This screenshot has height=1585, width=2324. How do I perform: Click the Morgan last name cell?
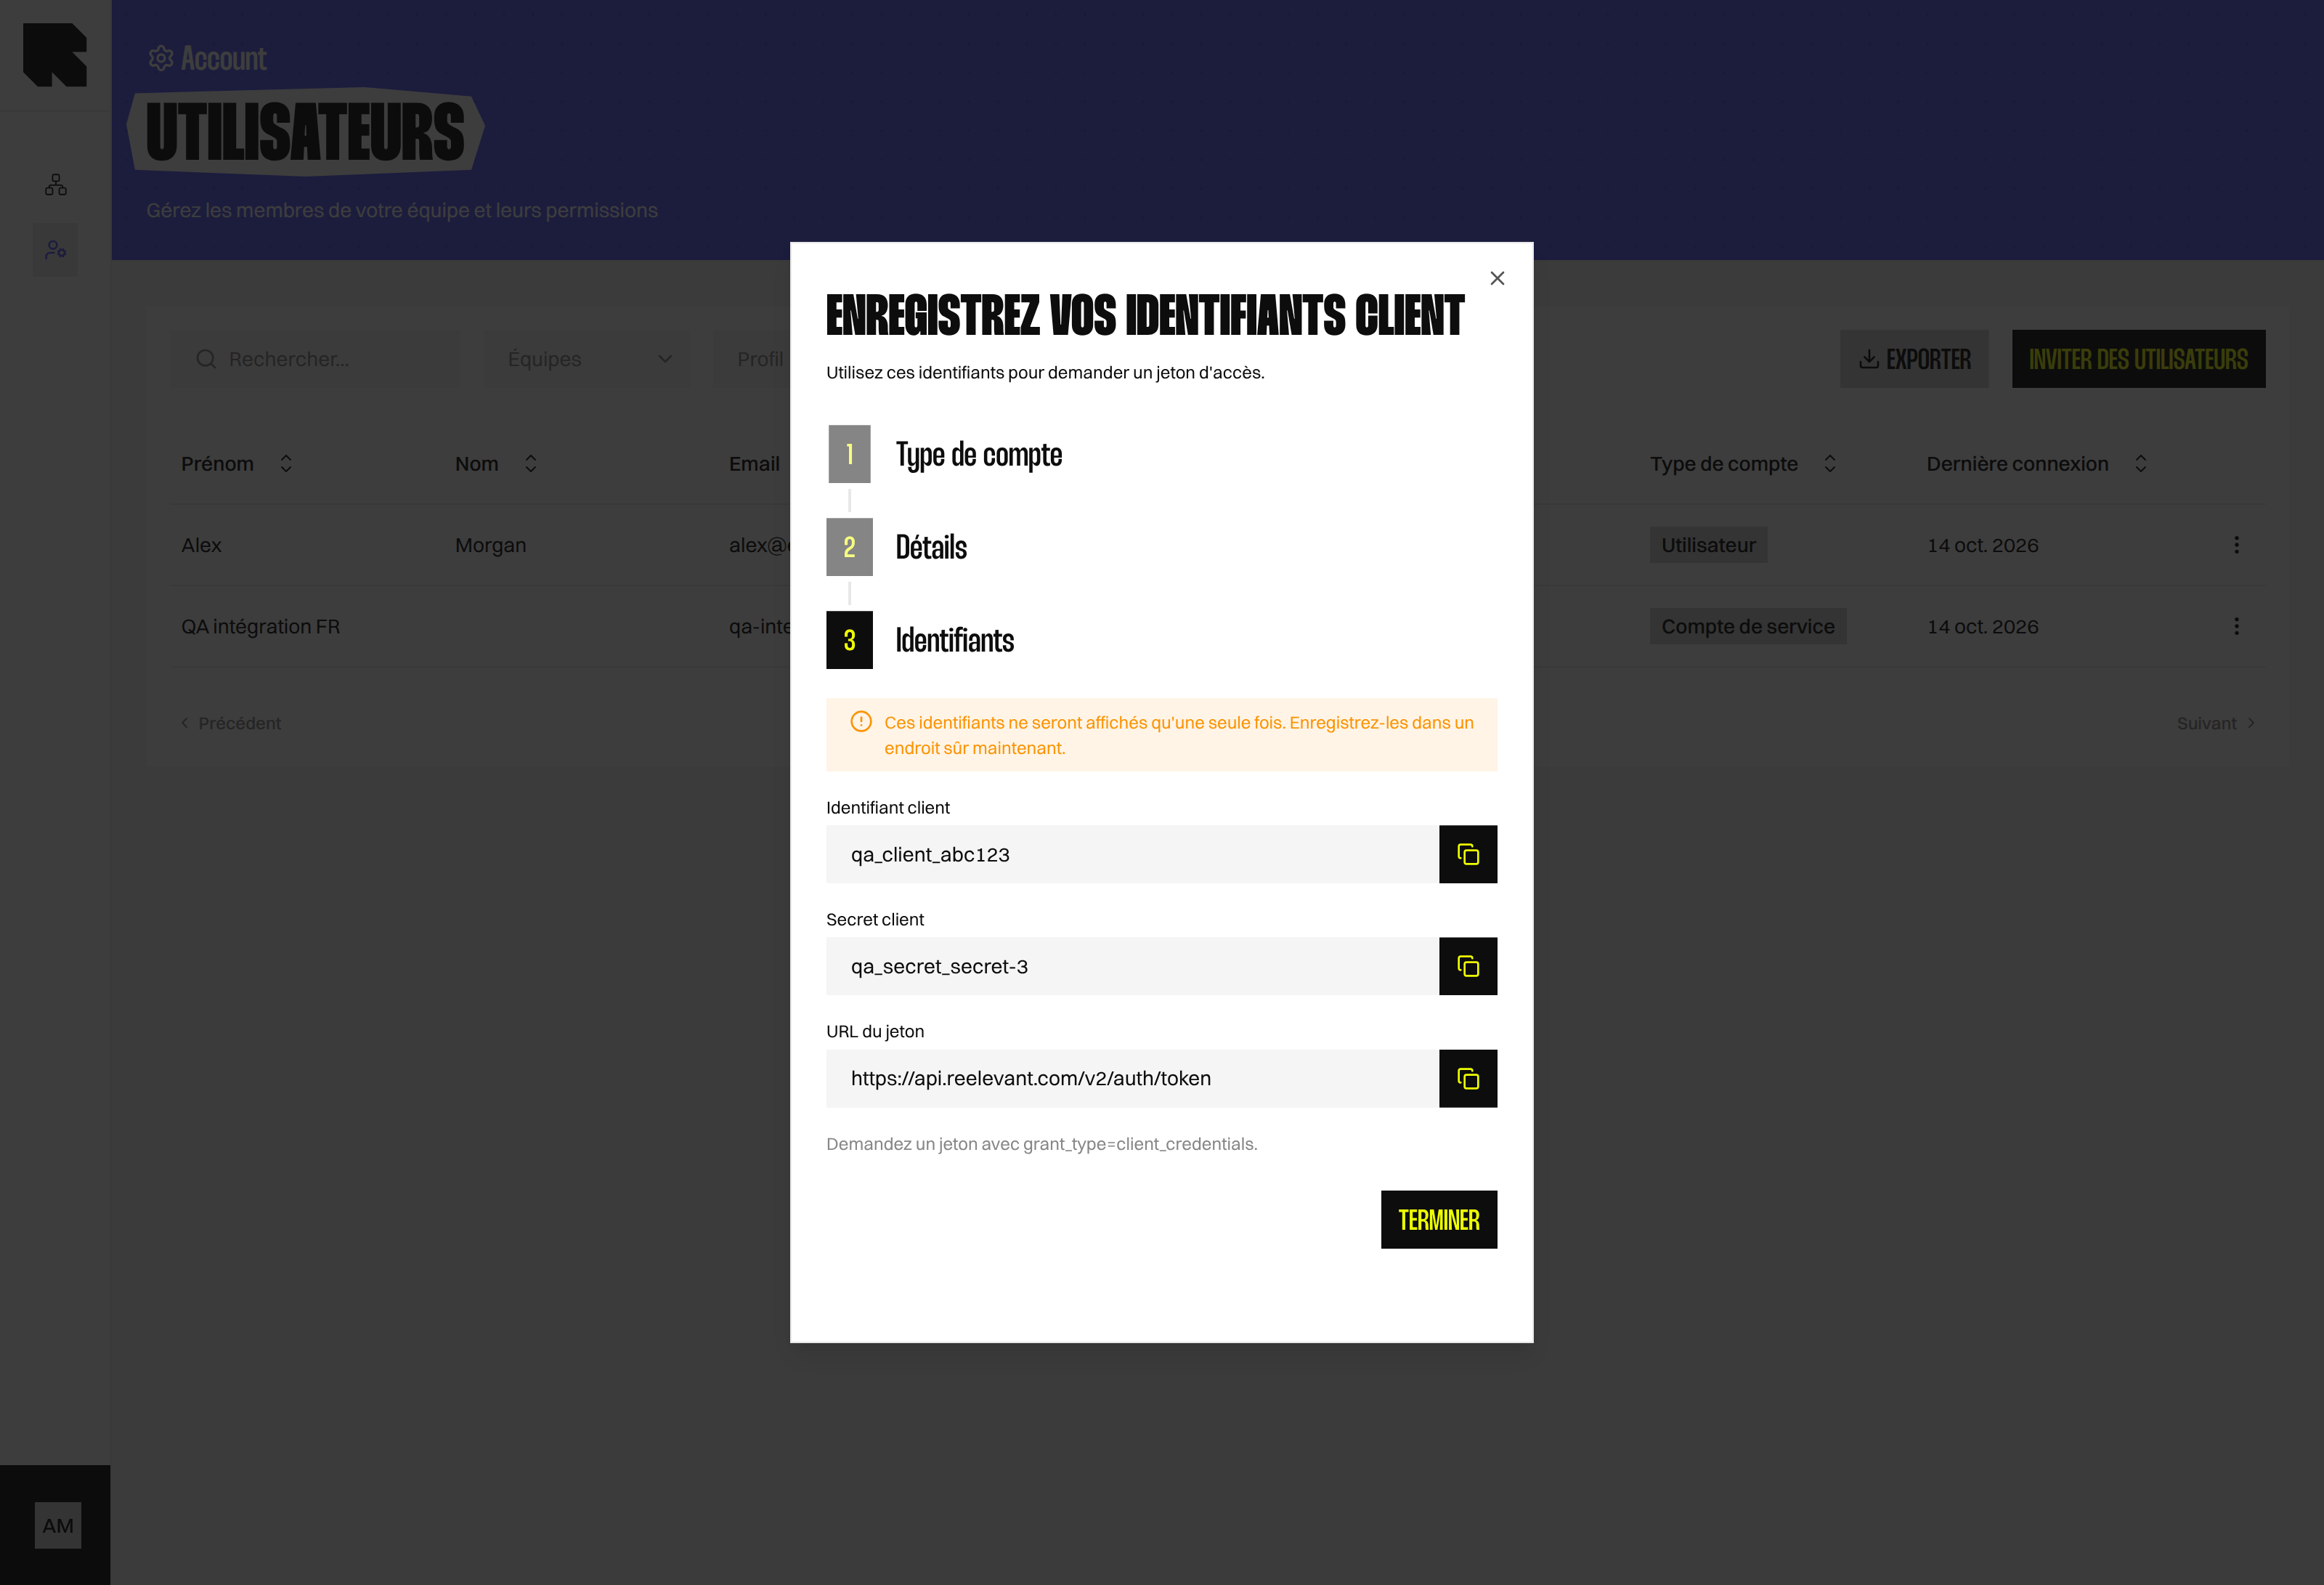(490, 545)
